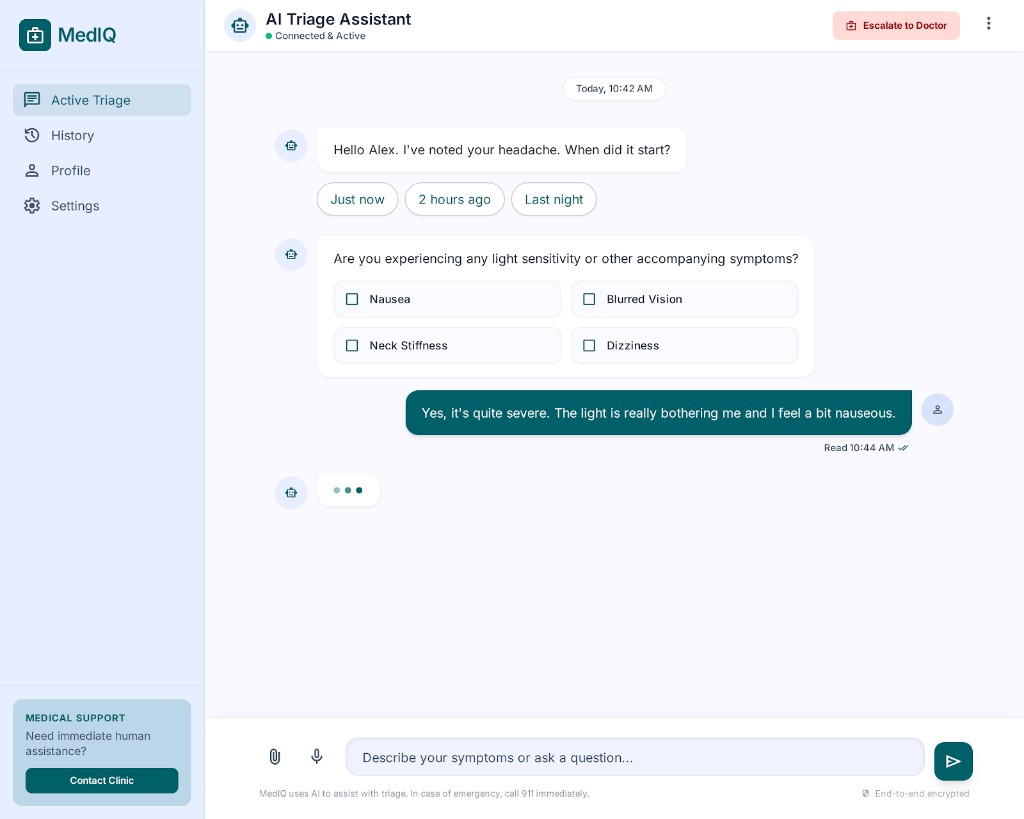Click the MedIQ brand name text

[x=87, y=35]
